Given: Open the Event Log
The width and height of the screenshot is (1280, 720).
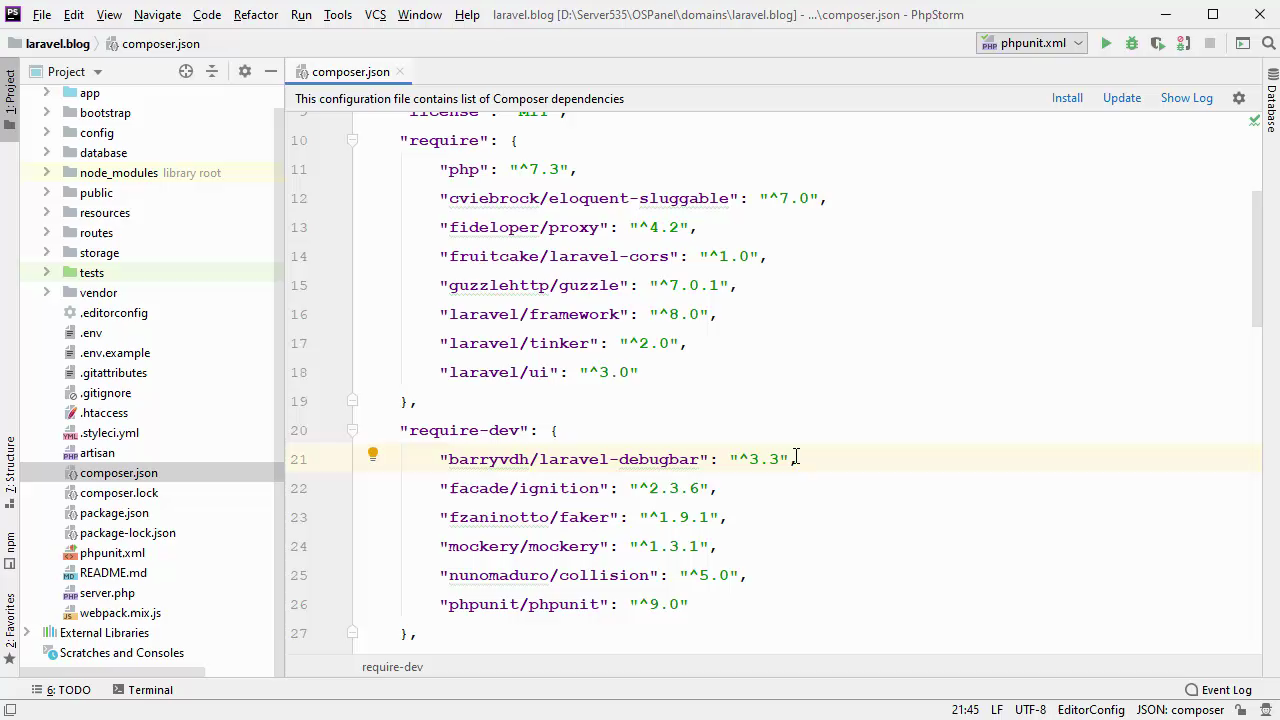Looking at the screenshot, I should (x=1218, y=690).
